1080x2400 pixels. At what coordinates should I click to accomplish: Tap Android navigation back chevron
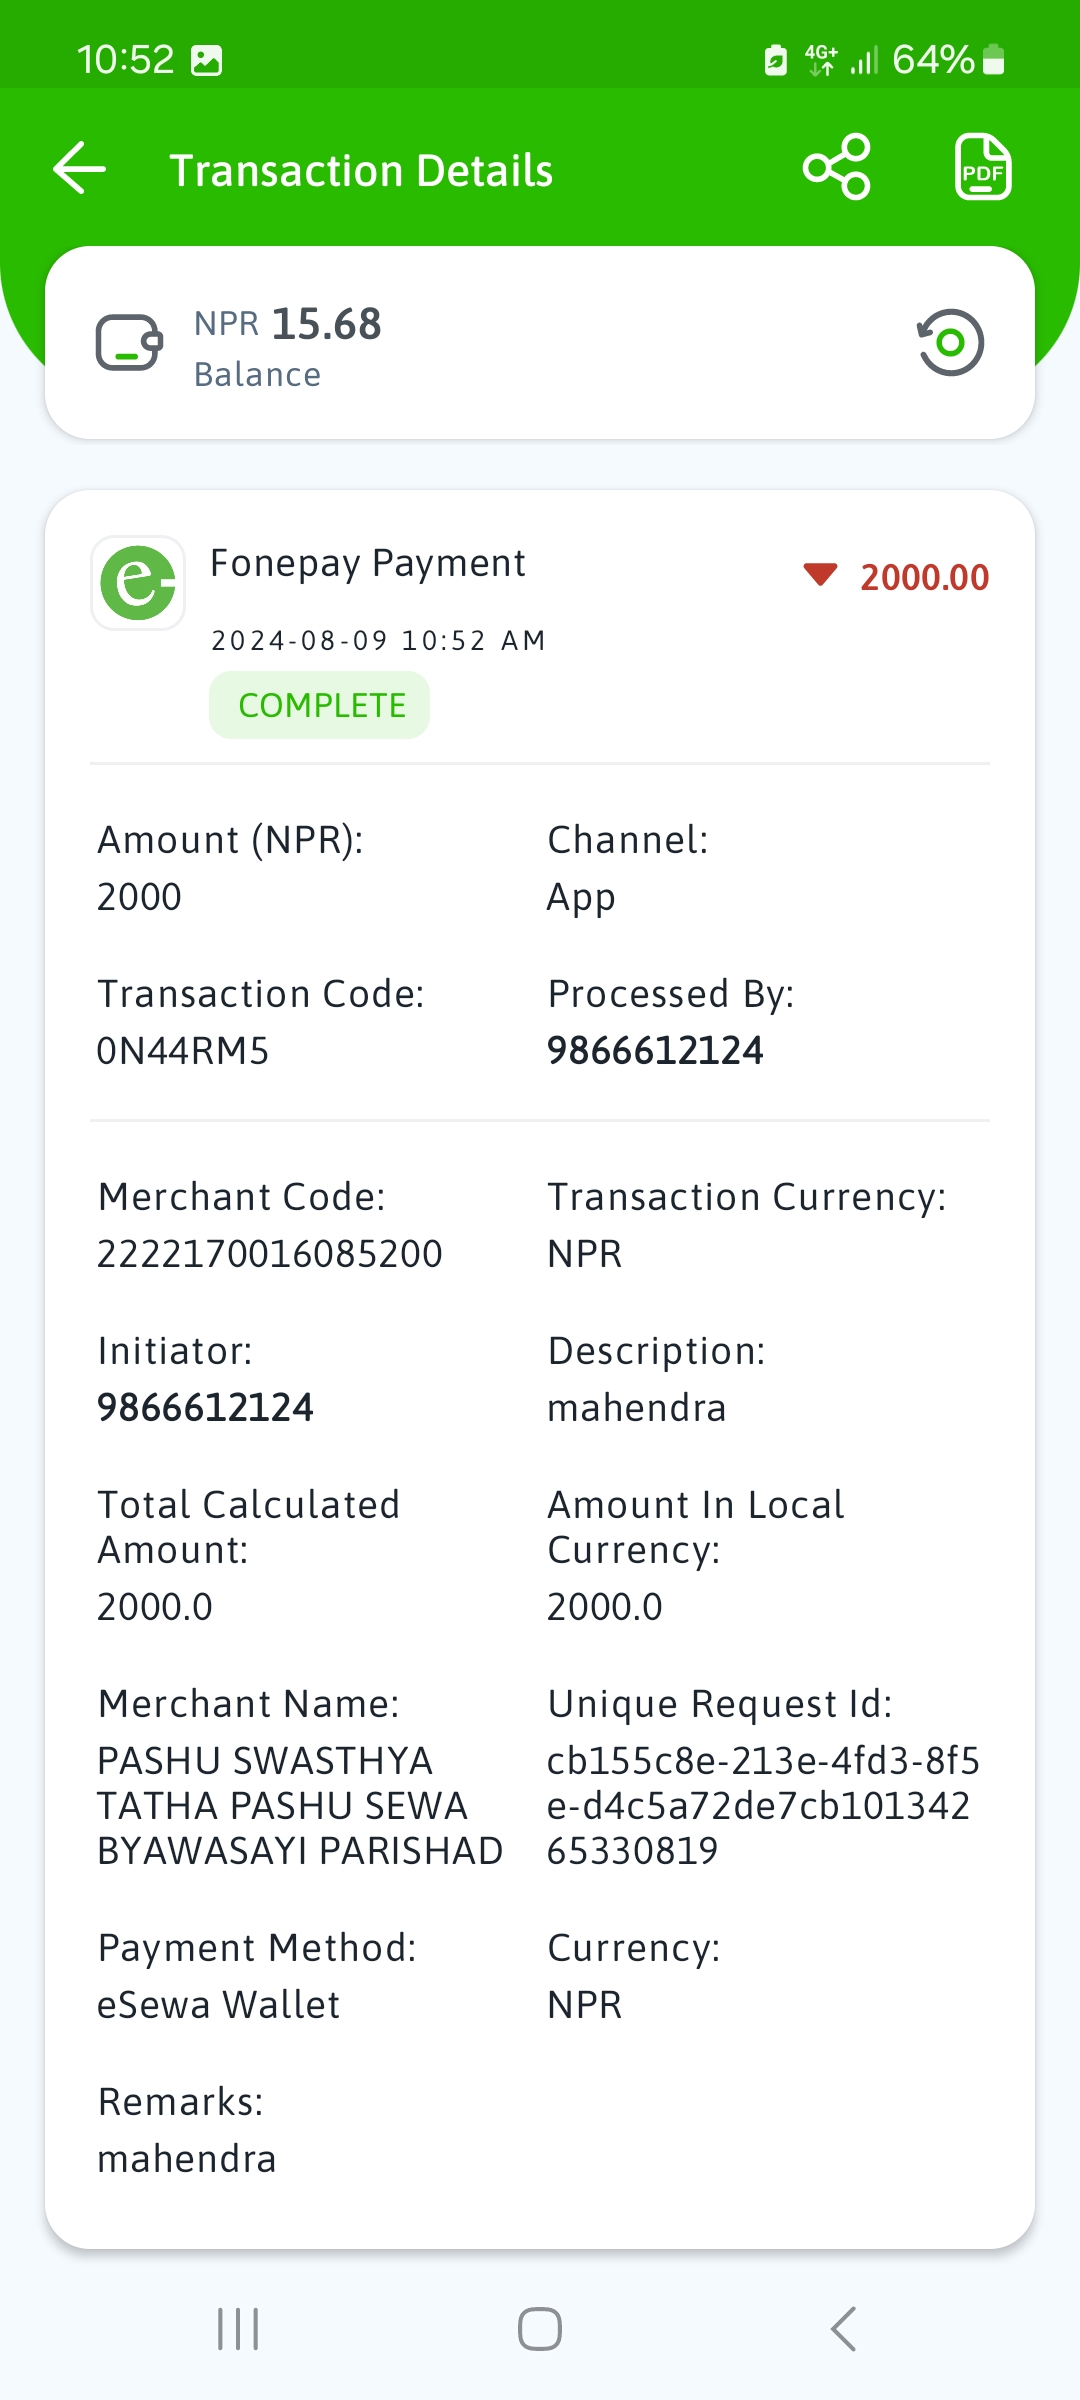pos(843,2329)
